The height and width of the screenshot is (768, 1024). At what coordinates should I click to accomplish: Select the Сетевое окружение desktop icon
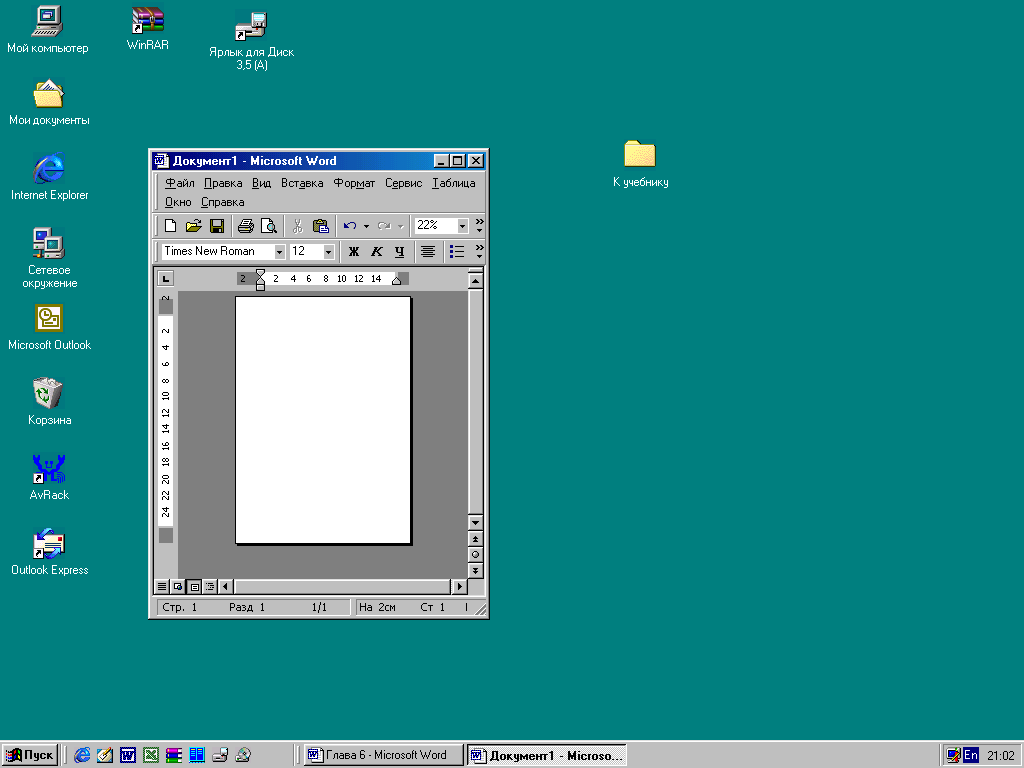coord(49,258)
